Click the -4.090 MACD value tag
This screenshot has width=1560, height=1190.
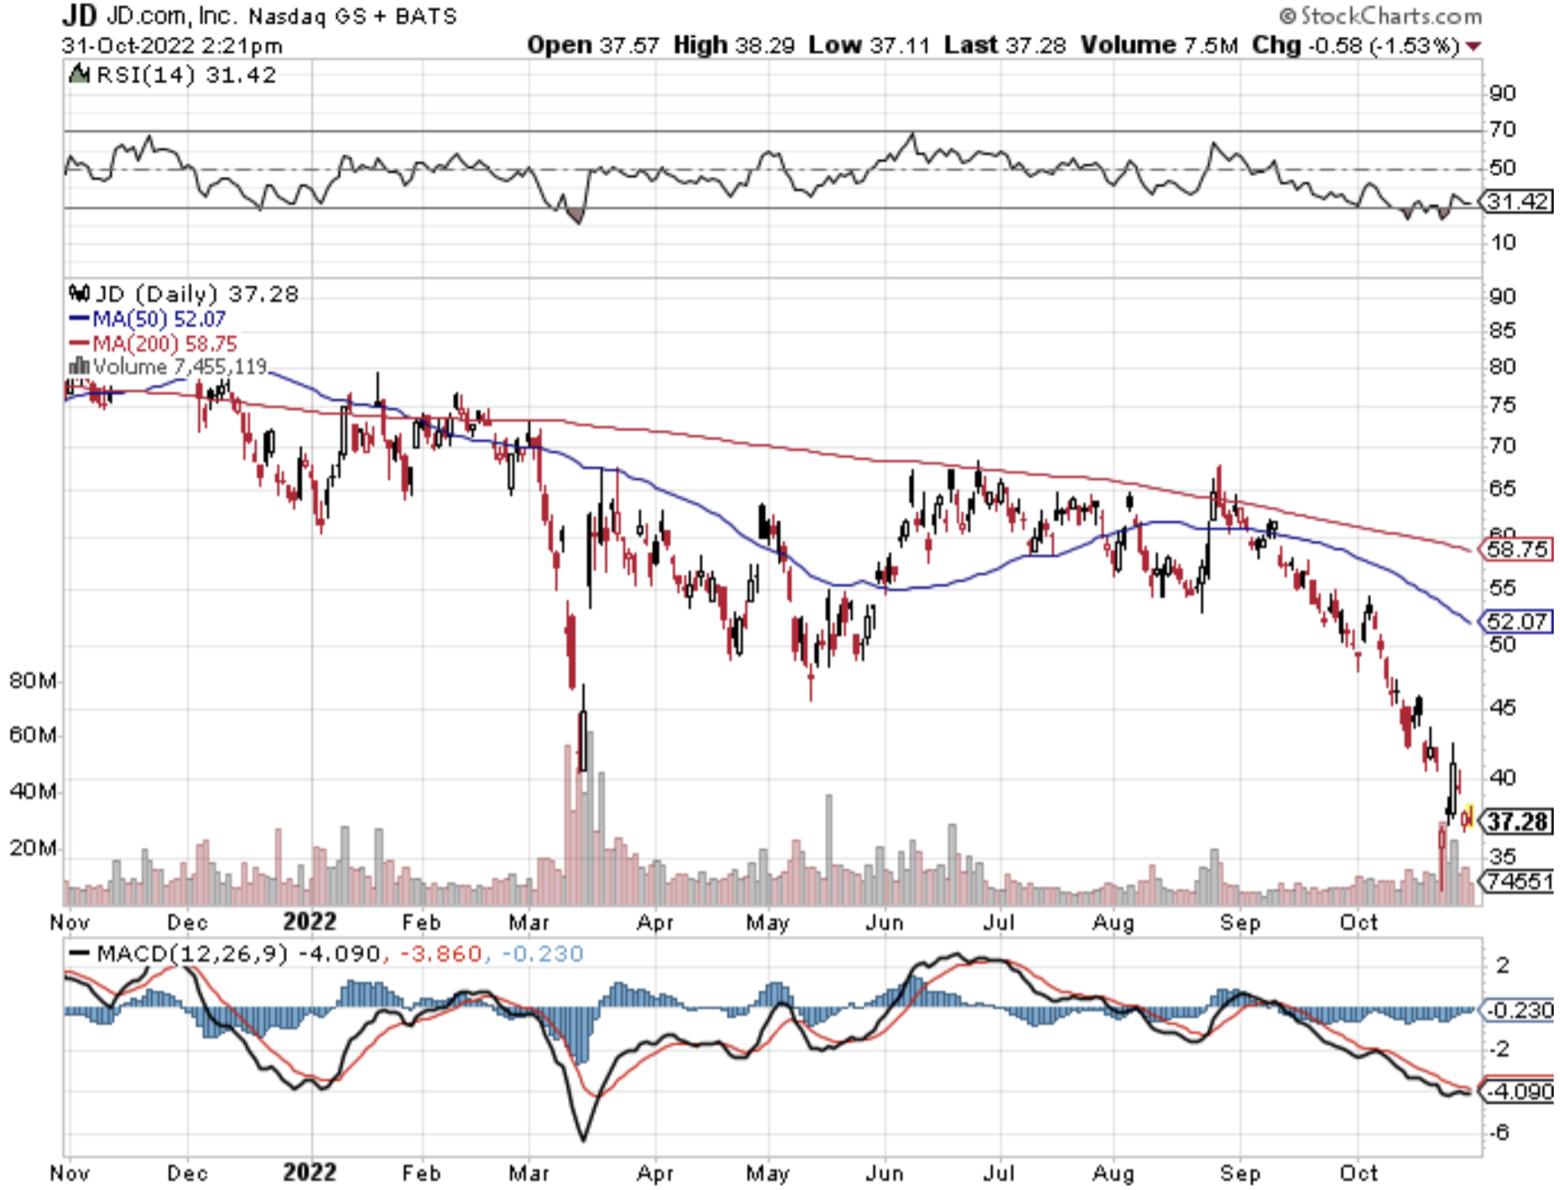[1517, 1091]
